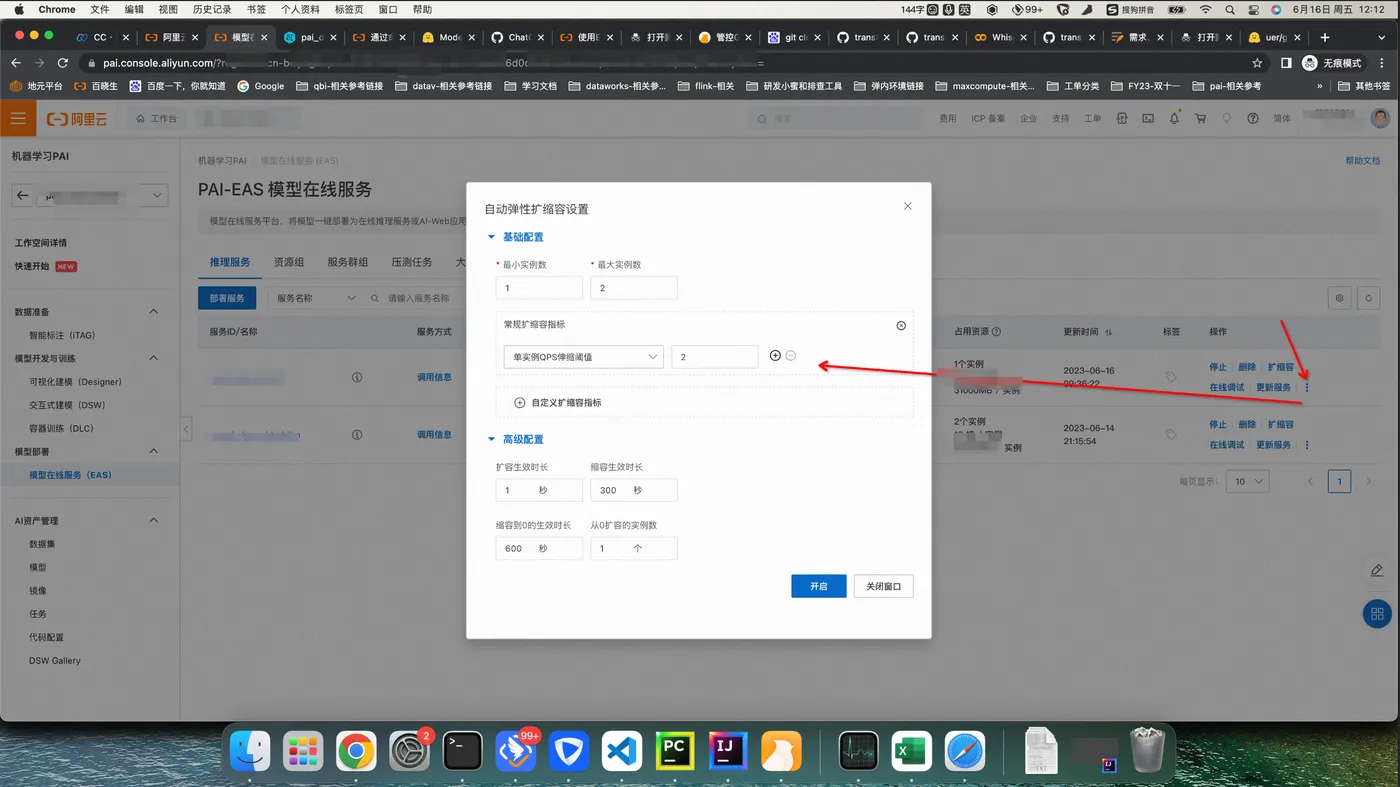Open more actions for the 2个实例 service
Image resolution: width=1400 pixels, height=787 pixels.
coord(1307,445)
